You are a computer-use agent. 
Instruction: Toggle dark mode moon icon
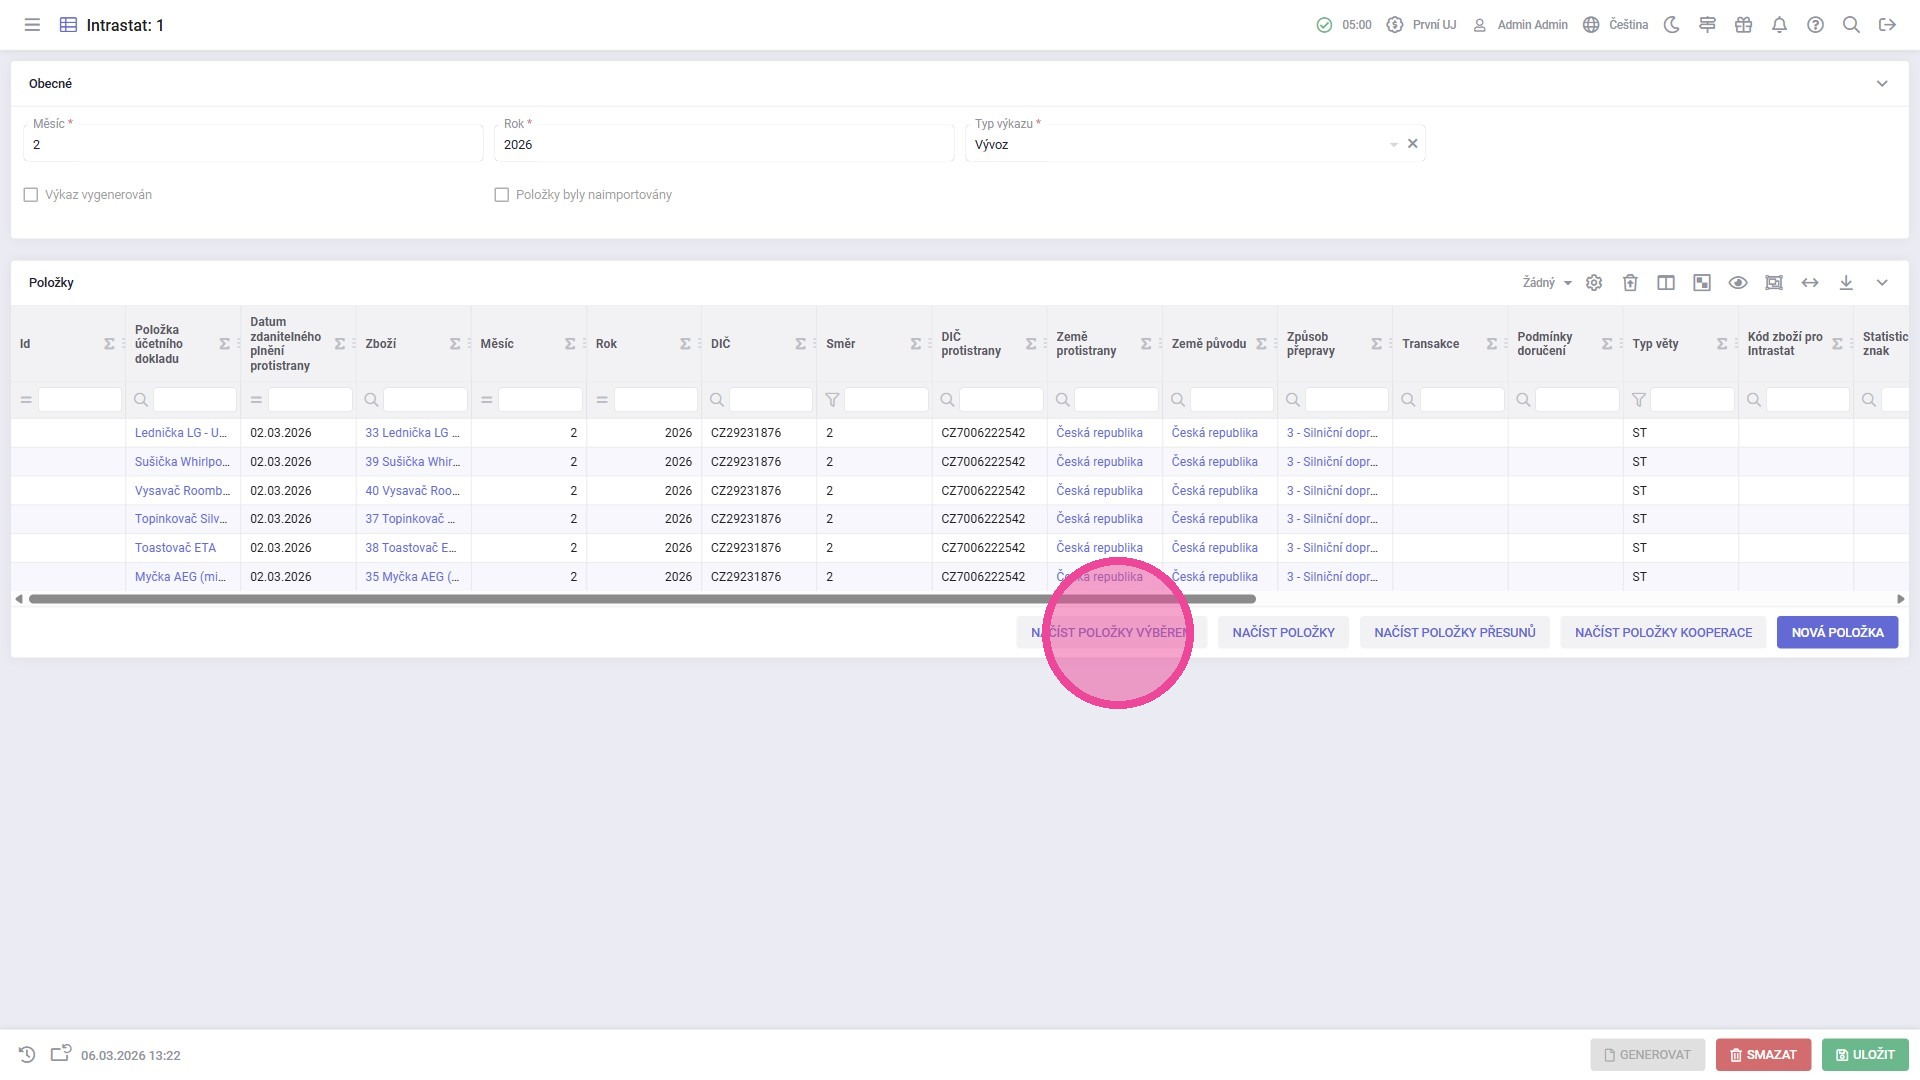tap(1671, 25)
